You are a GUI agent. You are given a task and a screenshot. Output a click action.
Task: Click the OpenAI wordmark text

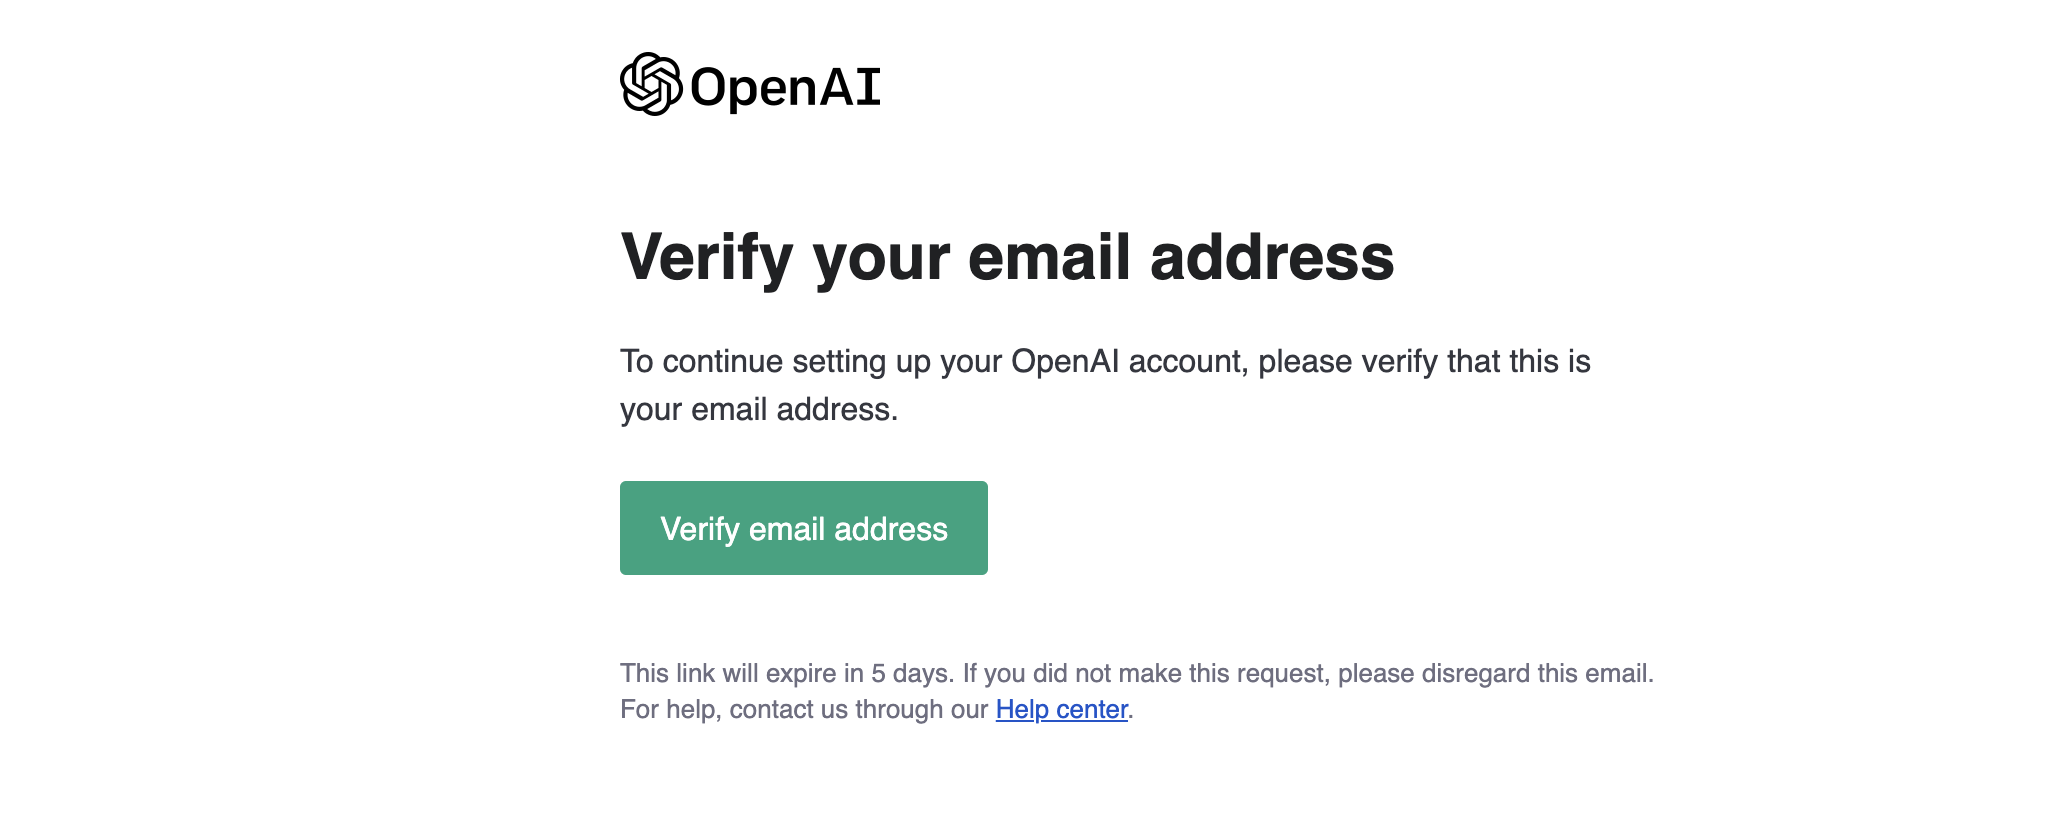click(x=785, y=87)
